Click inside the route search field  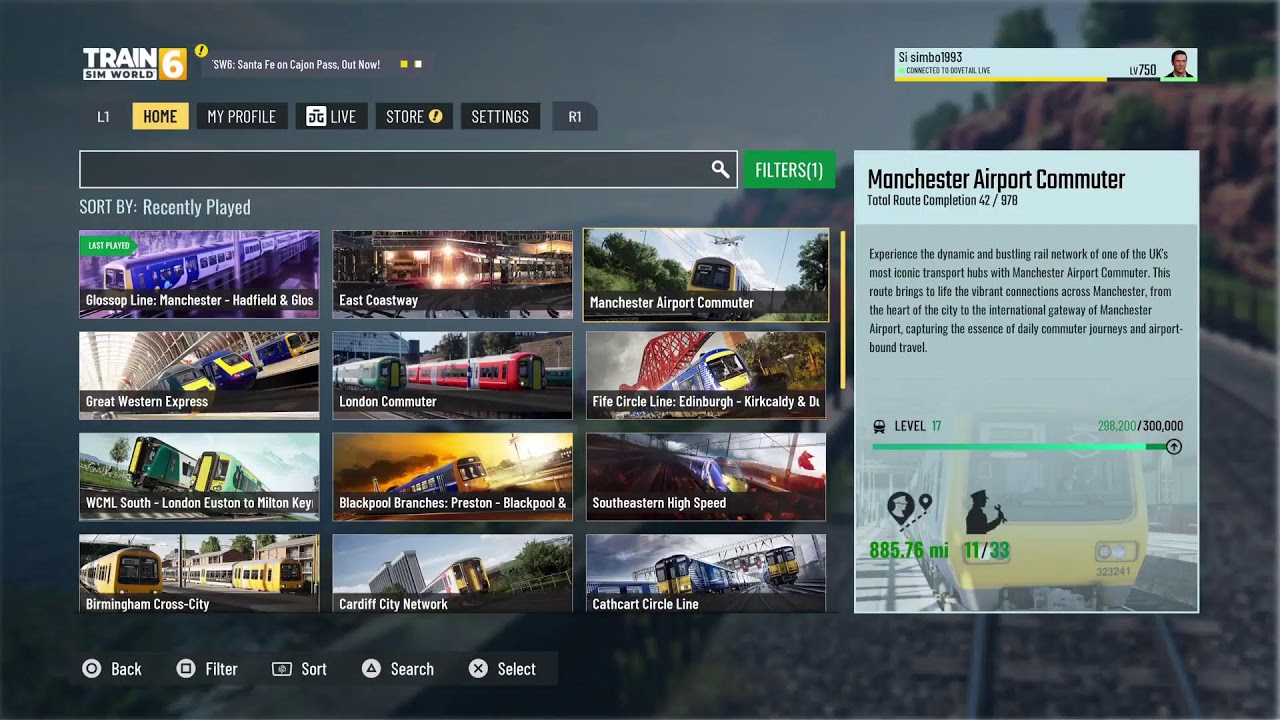pos(408,170)
